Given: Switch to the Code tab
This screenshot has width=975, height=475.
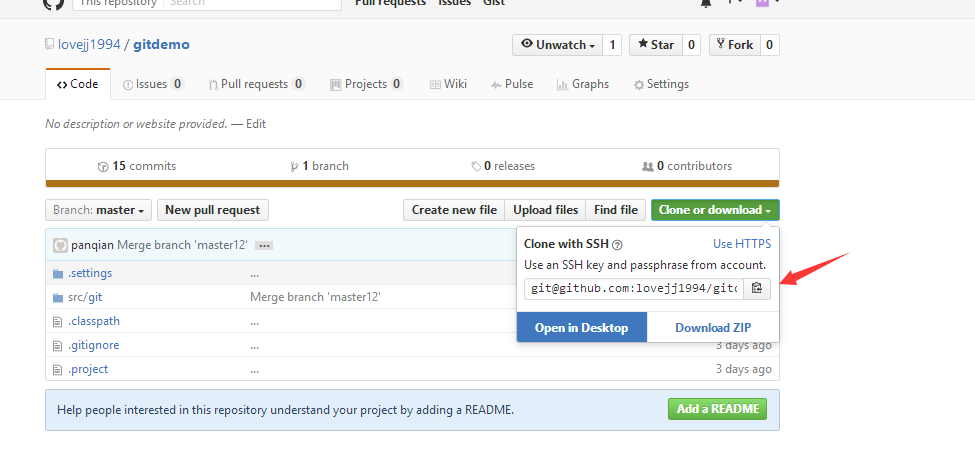Looking at the screenshot, I should pyautogui.click(x=78, y=84).
